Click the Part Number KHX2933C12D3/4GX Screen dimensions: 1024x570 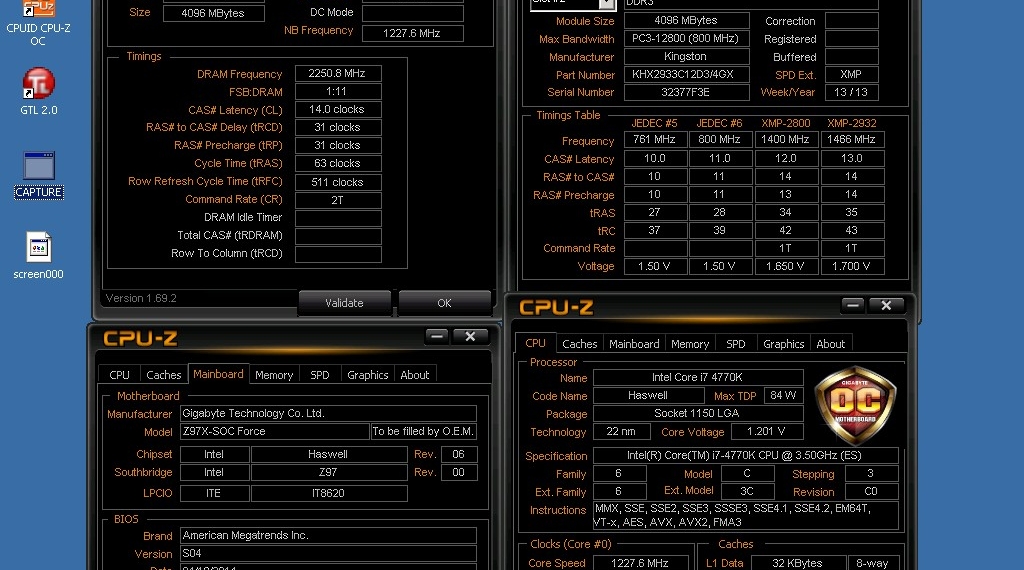coord(686,74)
